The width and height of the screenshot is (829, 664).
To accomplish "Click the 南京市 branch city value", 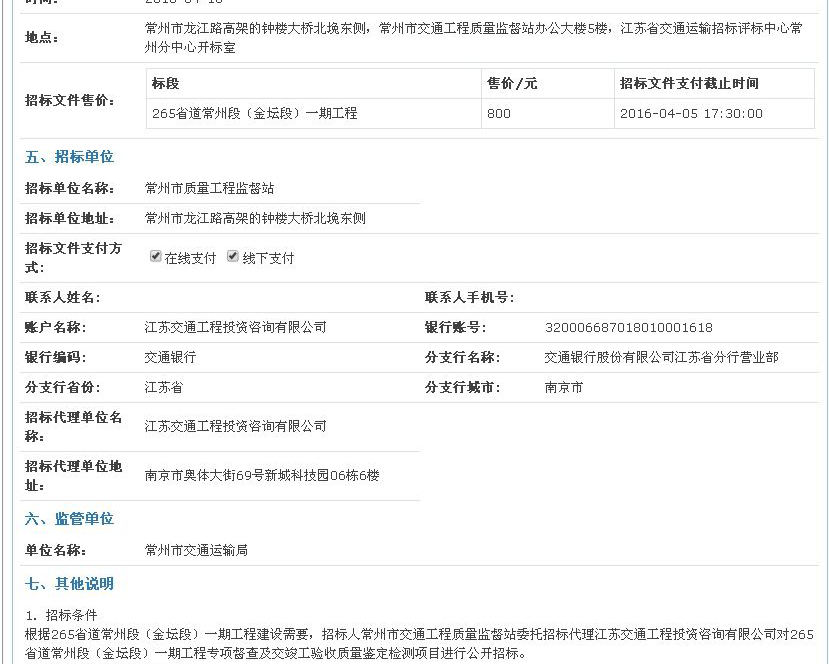I will coord(563,388).
